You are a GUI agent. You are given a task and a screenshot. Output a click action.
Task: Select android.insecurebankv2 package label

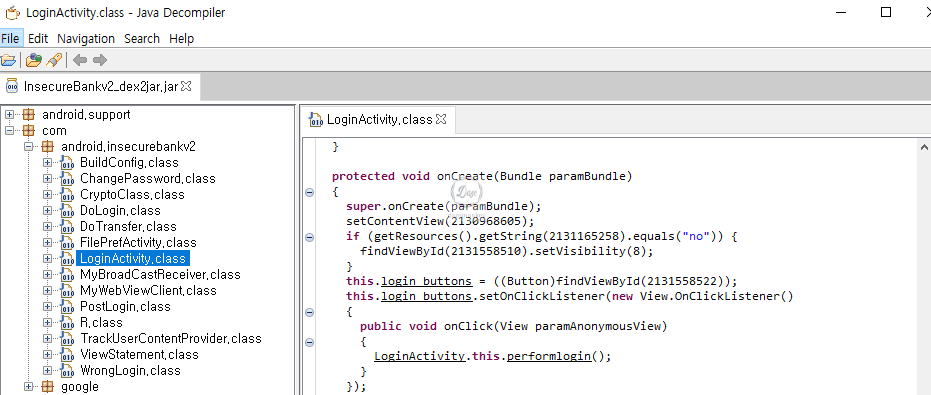(128, 147)
